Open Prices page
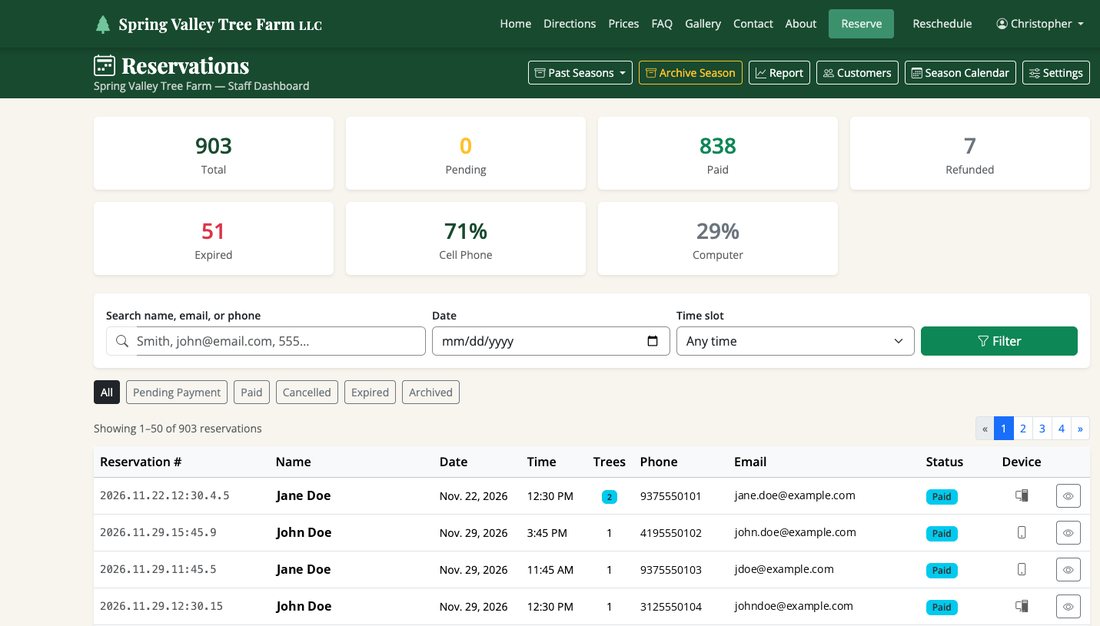The image size is (1100, 626). (624, 24)
